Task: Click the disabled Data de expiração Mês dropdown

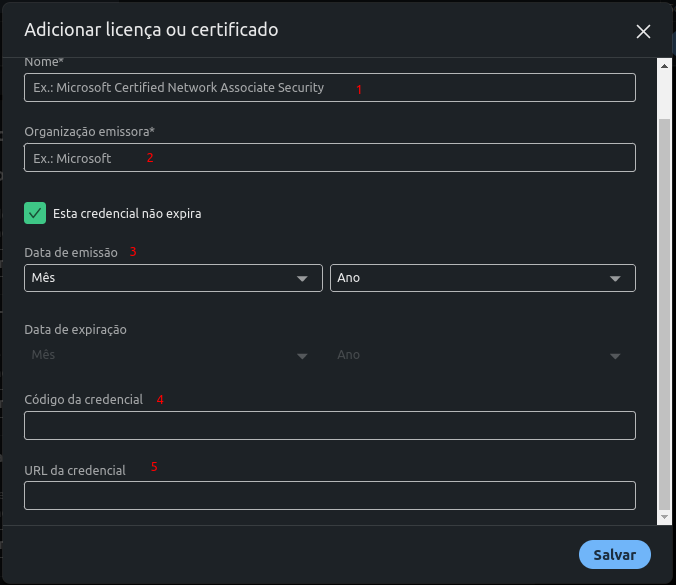Action: [172, 355]
